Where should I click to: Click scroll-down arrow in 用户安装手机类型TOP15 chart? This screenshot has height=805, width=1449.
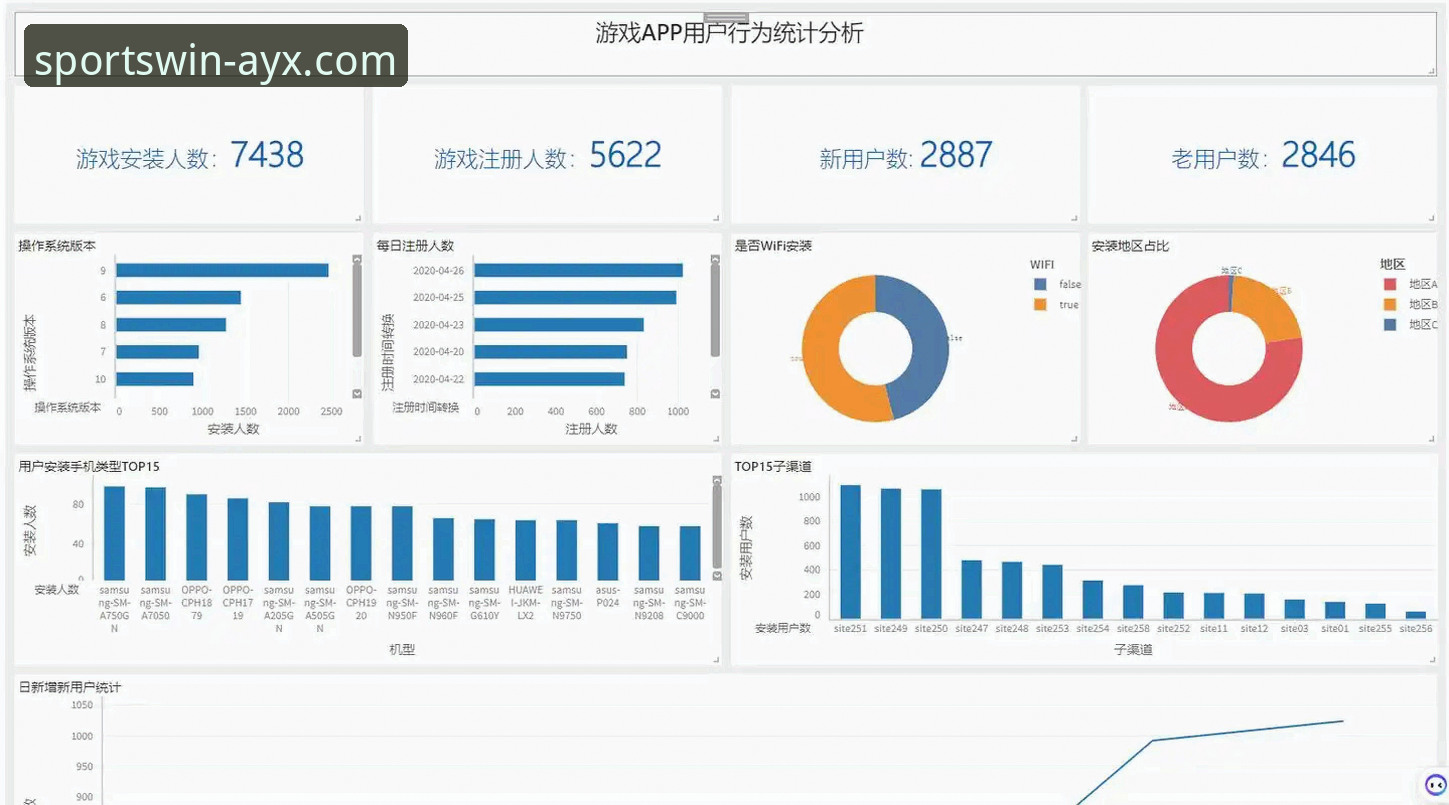716,576
